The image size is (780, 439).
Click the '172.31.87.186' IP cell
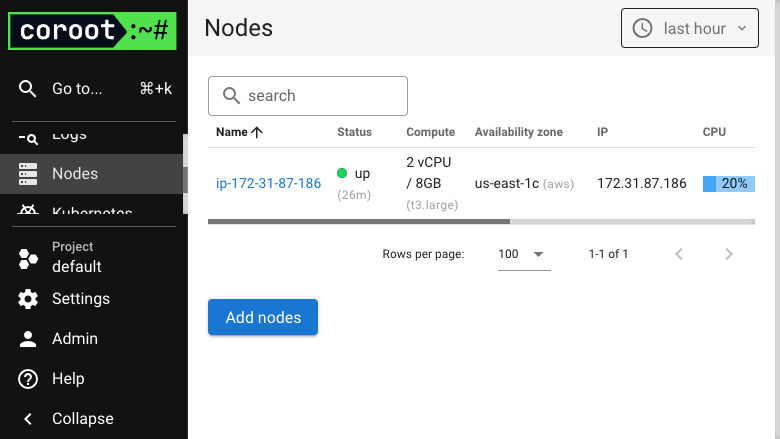click(x=642, y=183)
